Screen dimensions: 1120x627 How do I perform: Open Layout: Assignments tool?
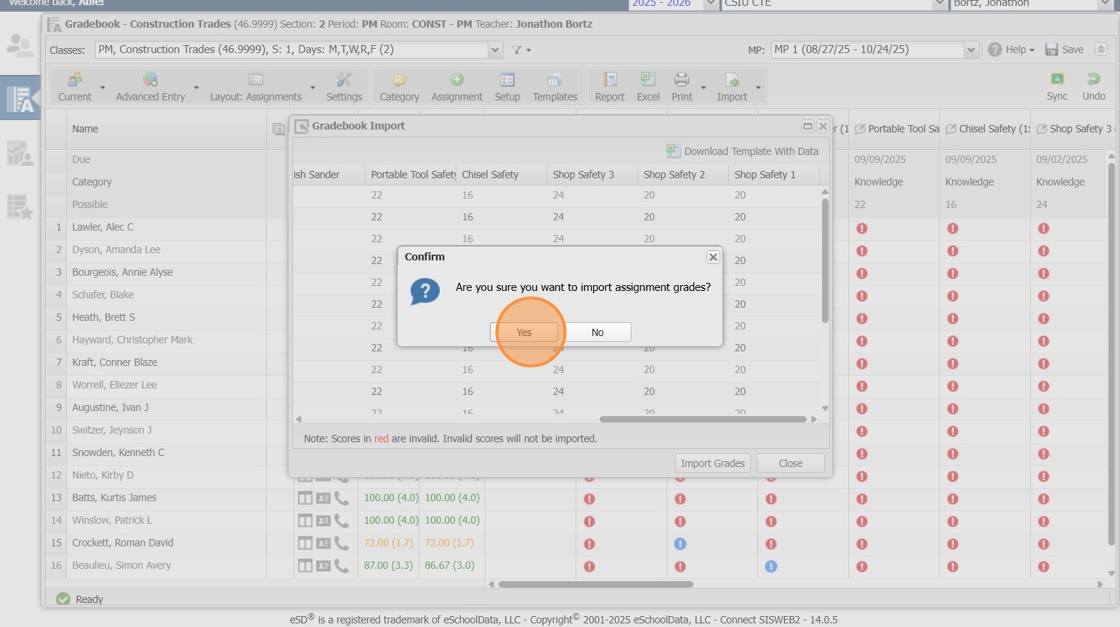255,87
